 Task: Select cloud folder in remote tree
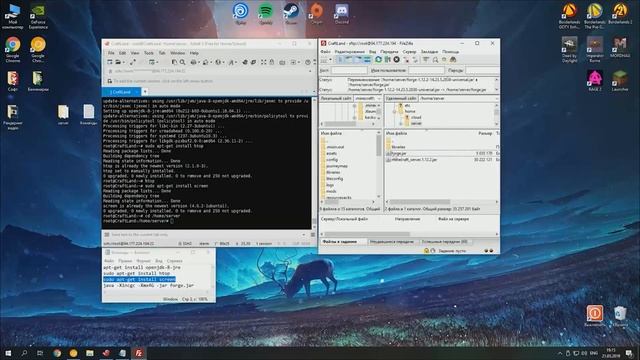click(x=416, y=117)
